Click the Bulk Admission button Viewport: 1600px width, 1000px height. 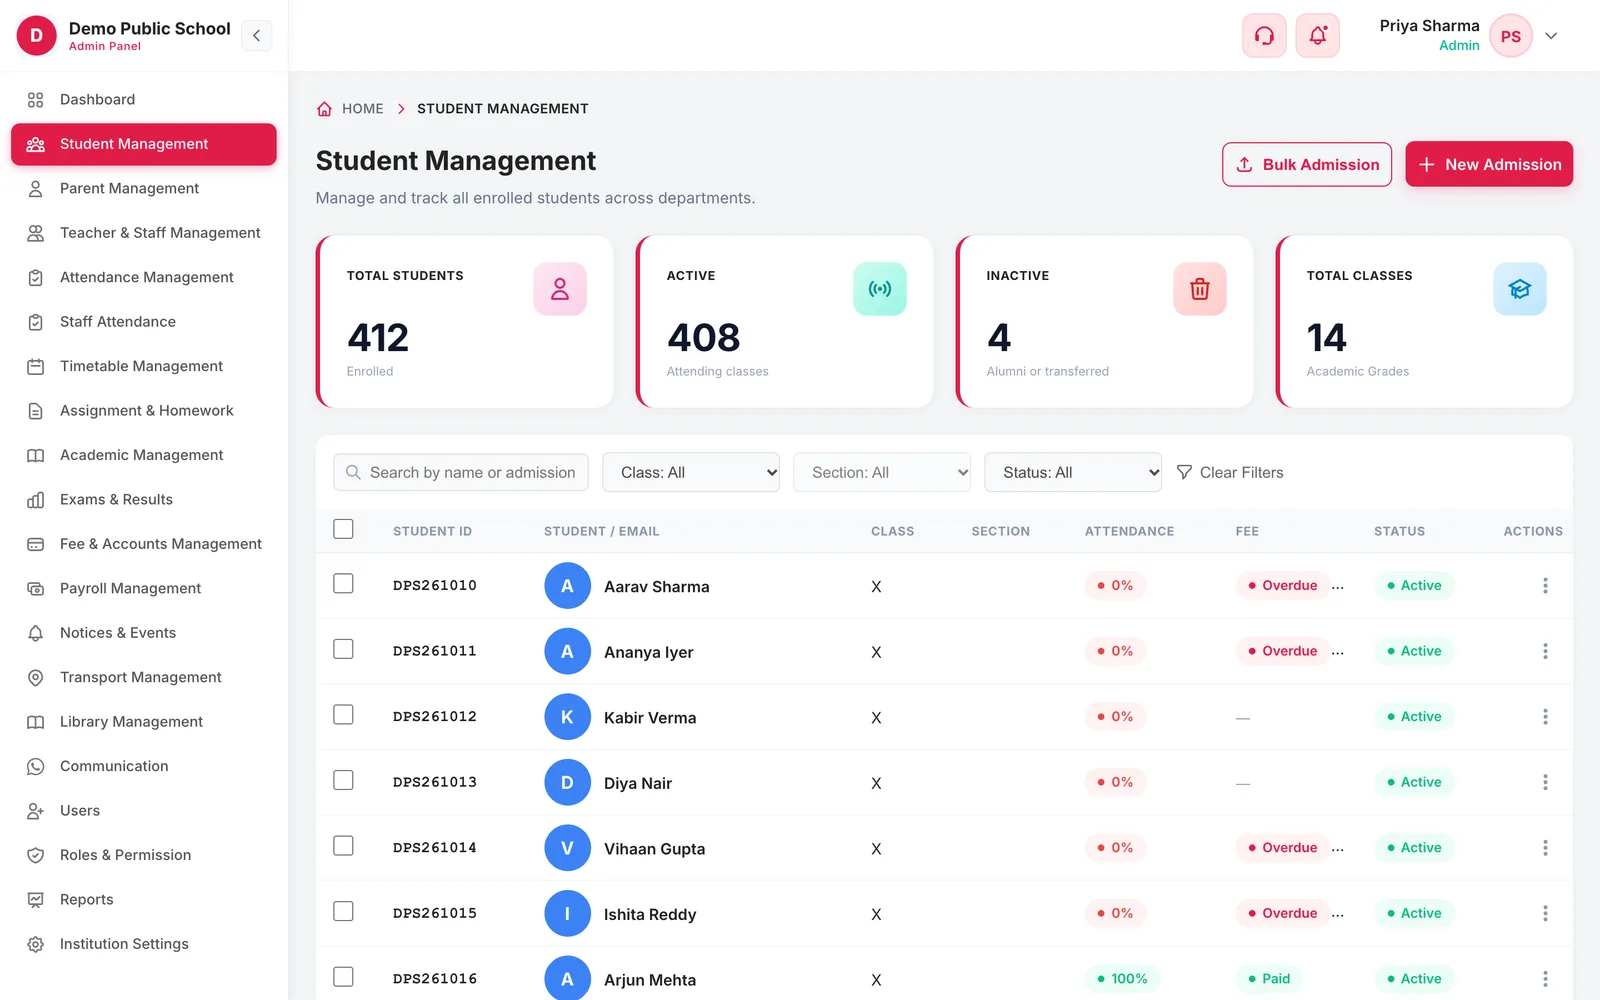[x=1307, y=164]
